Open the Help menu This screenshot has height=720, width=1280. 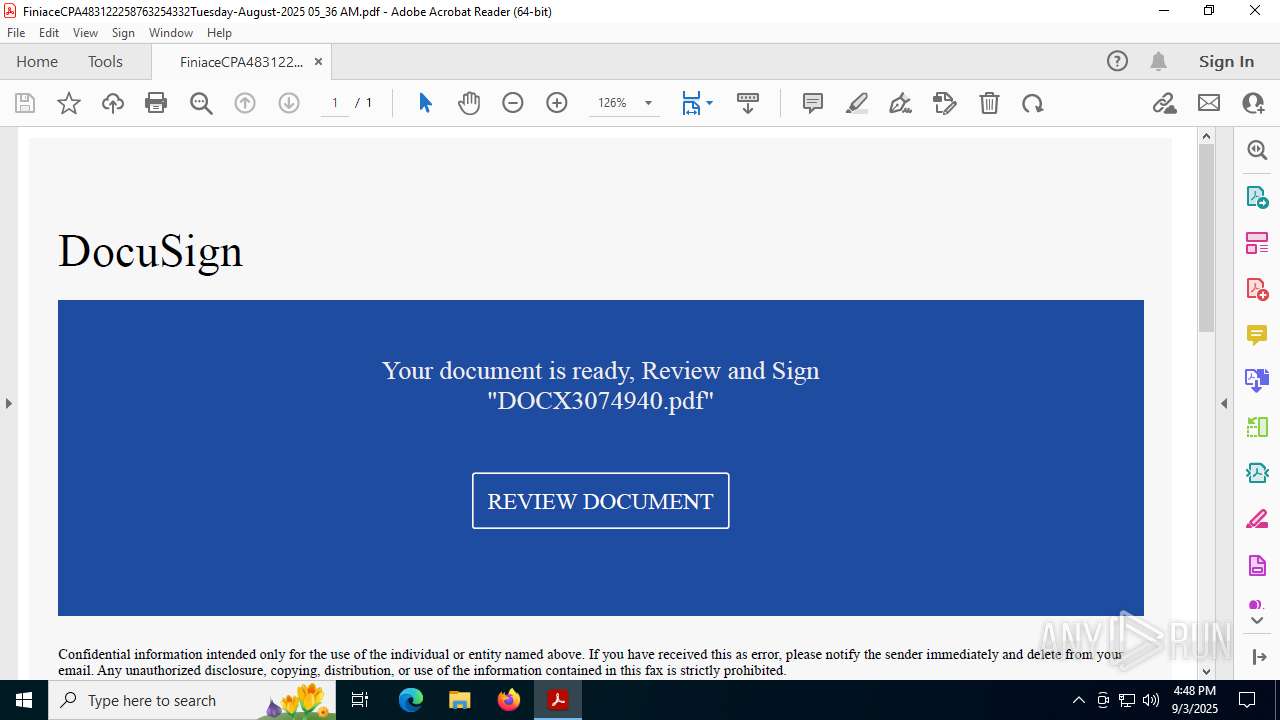(219, 33)
